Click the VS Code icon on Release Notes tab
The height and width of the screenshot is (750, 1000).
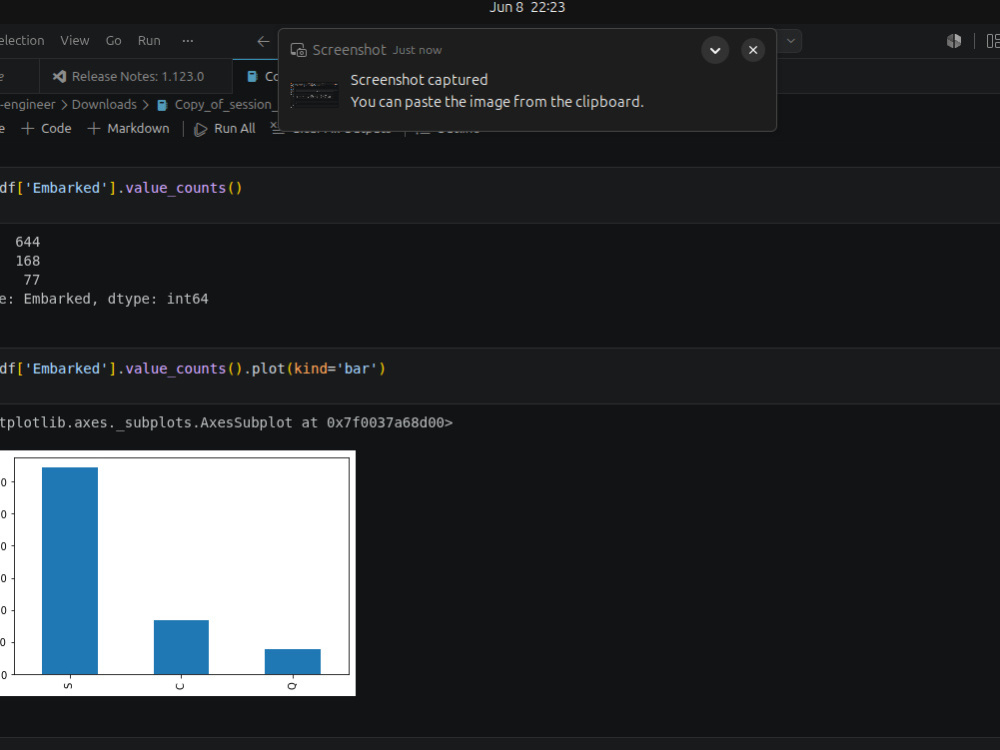[59, 77]
